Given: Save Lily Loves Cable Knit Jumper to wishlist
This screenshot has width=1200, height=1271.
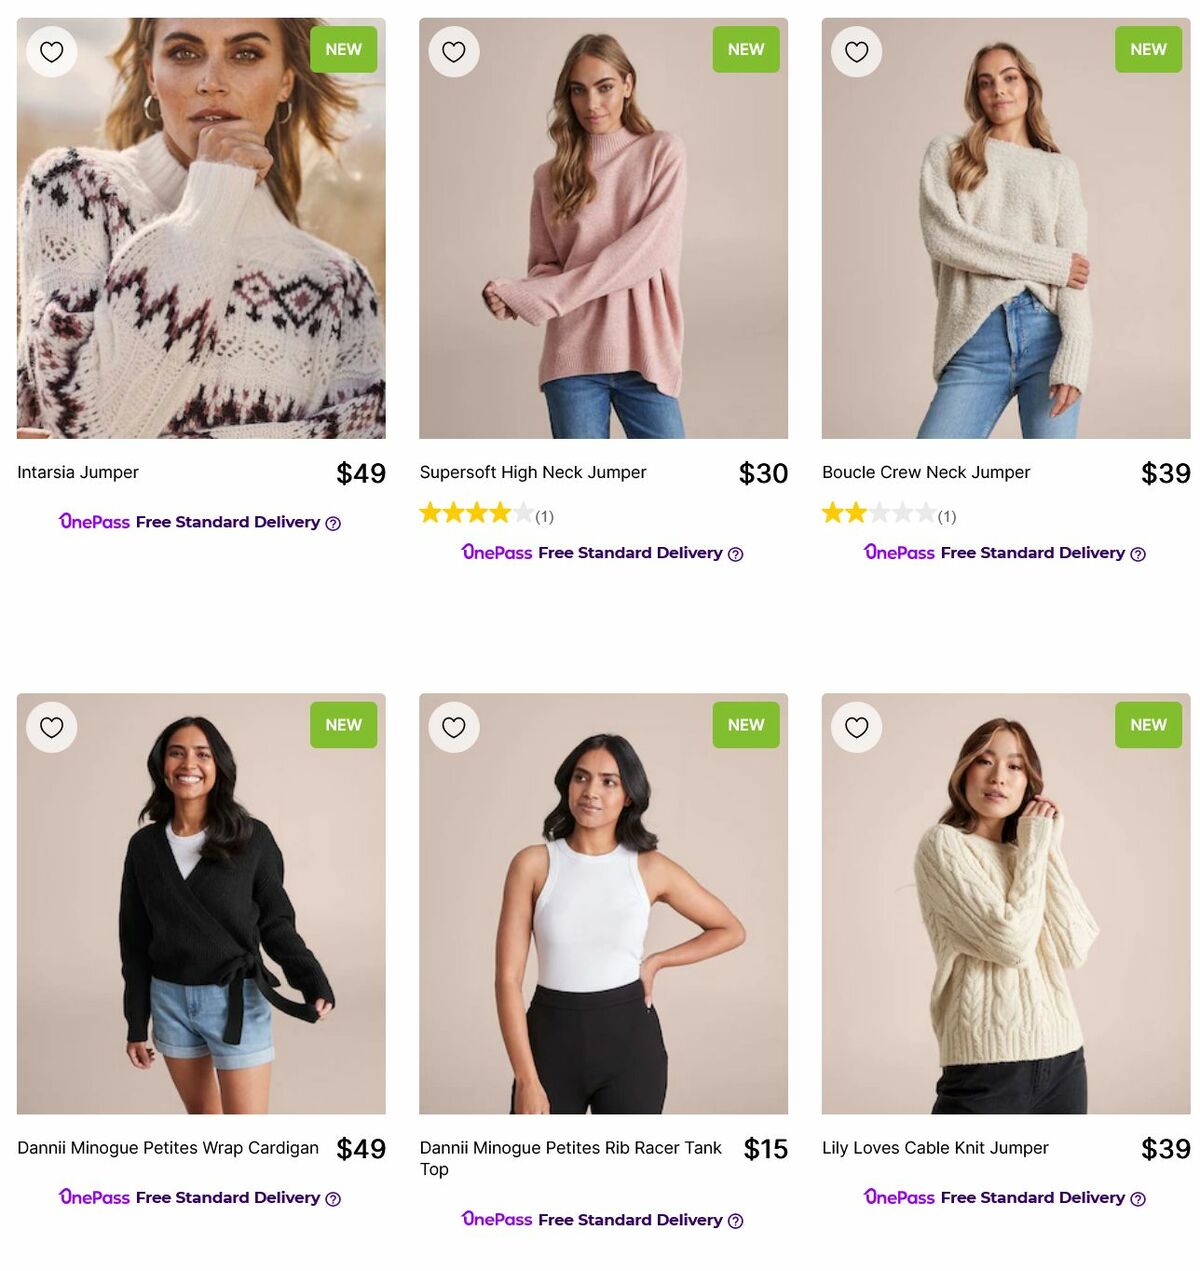Looking at the screenshot, I should [856, 727].
